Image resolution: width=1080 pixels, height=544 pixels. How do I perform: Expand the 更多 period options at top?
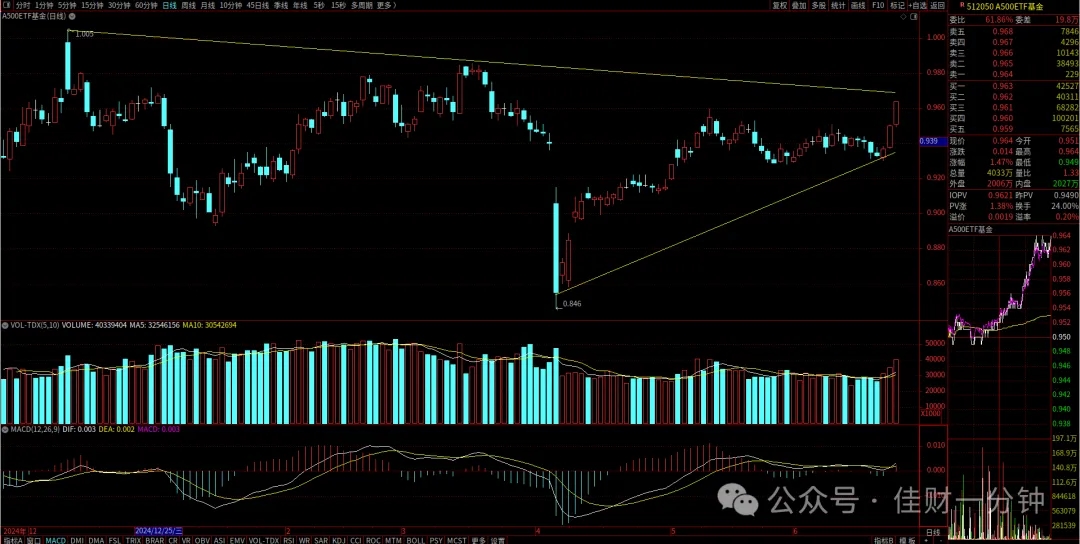pyautogui.click(x=386, y=5)
